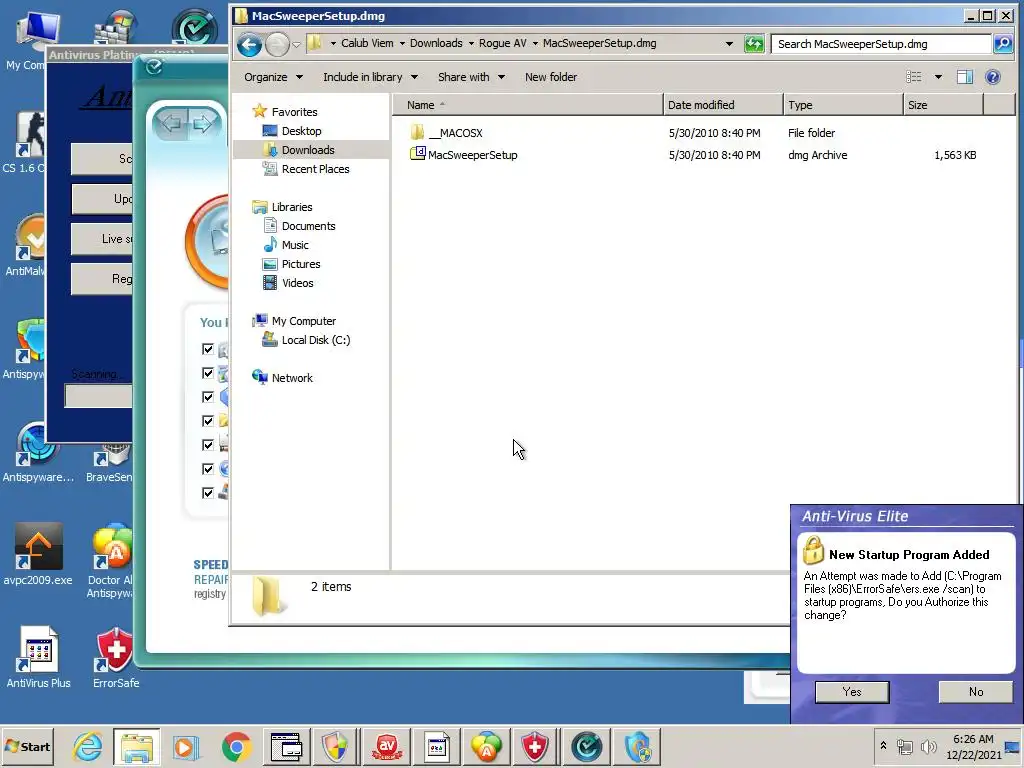Open Explorer help question mark icon
This screenshot has width=1024, height=768.
coord(993,77)
